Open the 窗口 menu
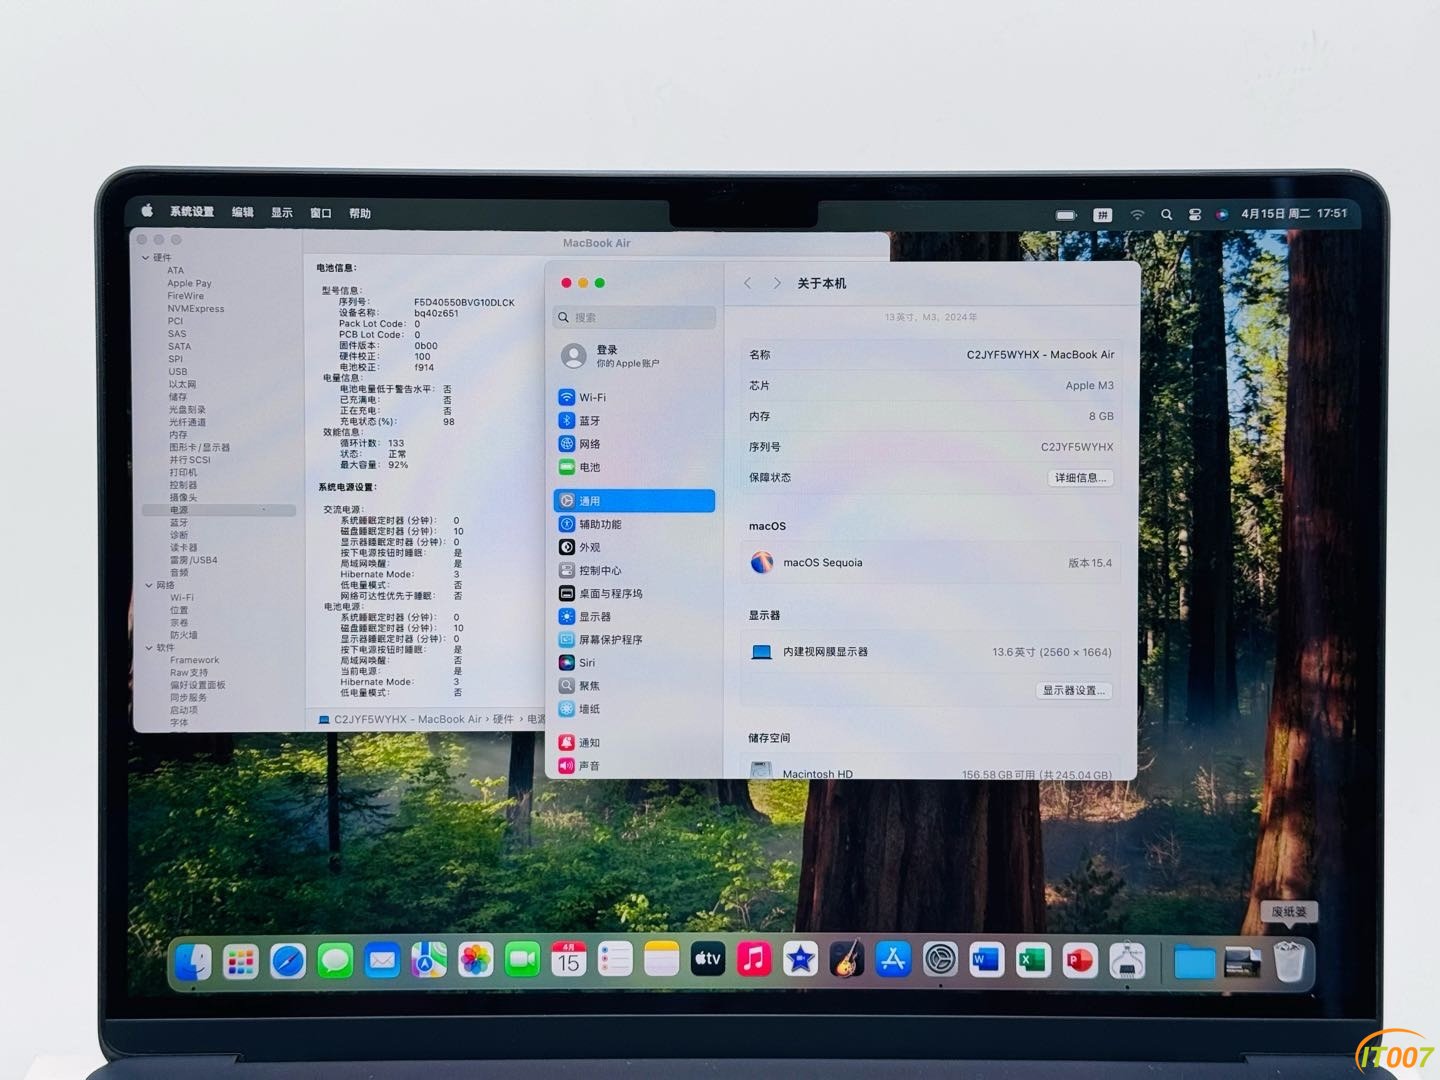 [321, 213]
